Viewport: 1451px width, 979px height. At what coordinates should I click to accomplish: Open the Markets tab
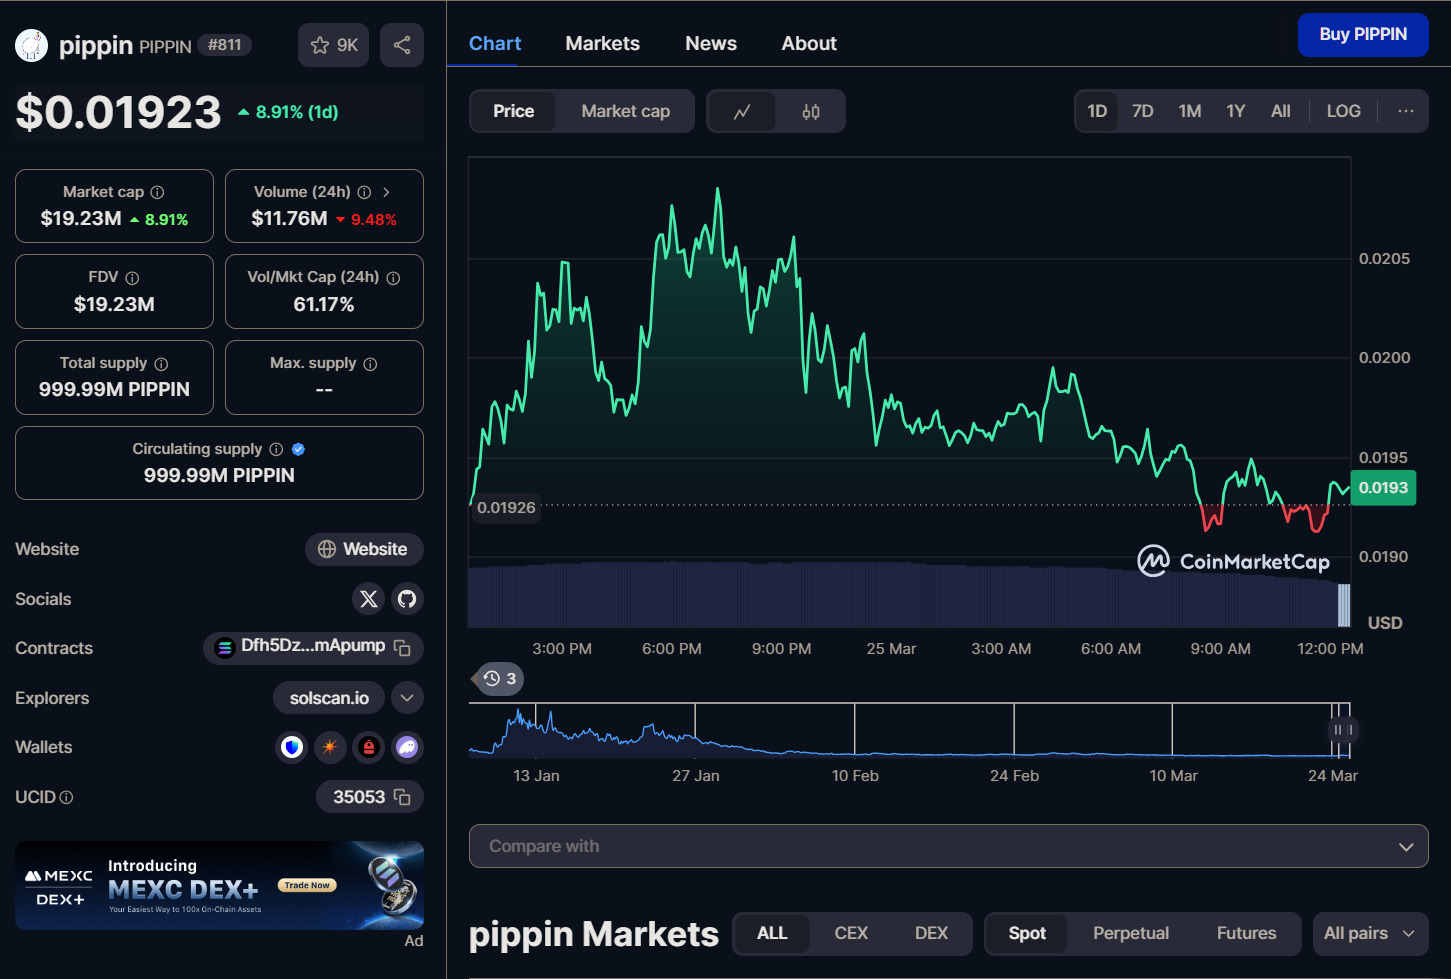coord(602,43)
